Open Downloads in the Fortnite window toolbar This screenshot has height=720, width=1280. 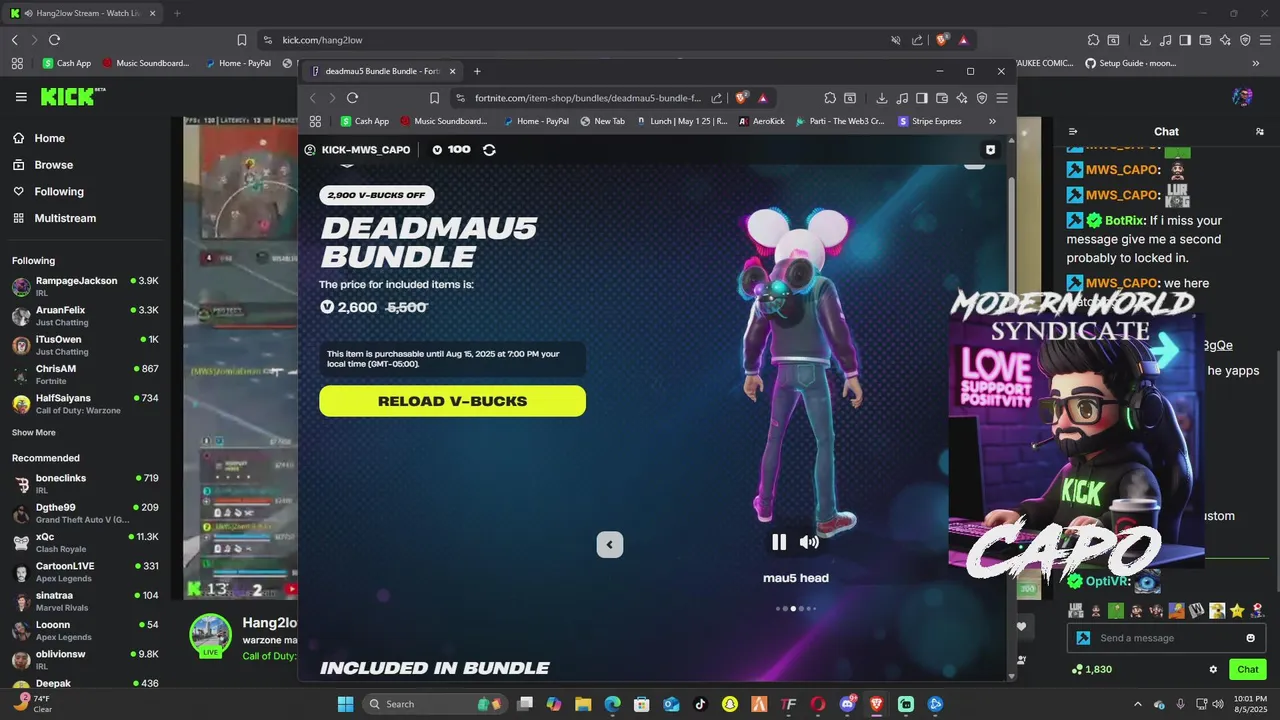882,98
